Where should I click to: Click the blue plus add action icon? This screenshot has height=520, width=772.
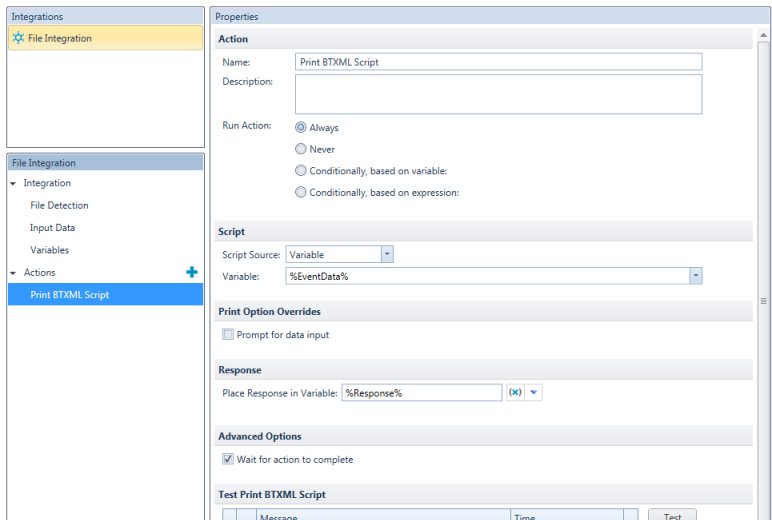point(192,272)
